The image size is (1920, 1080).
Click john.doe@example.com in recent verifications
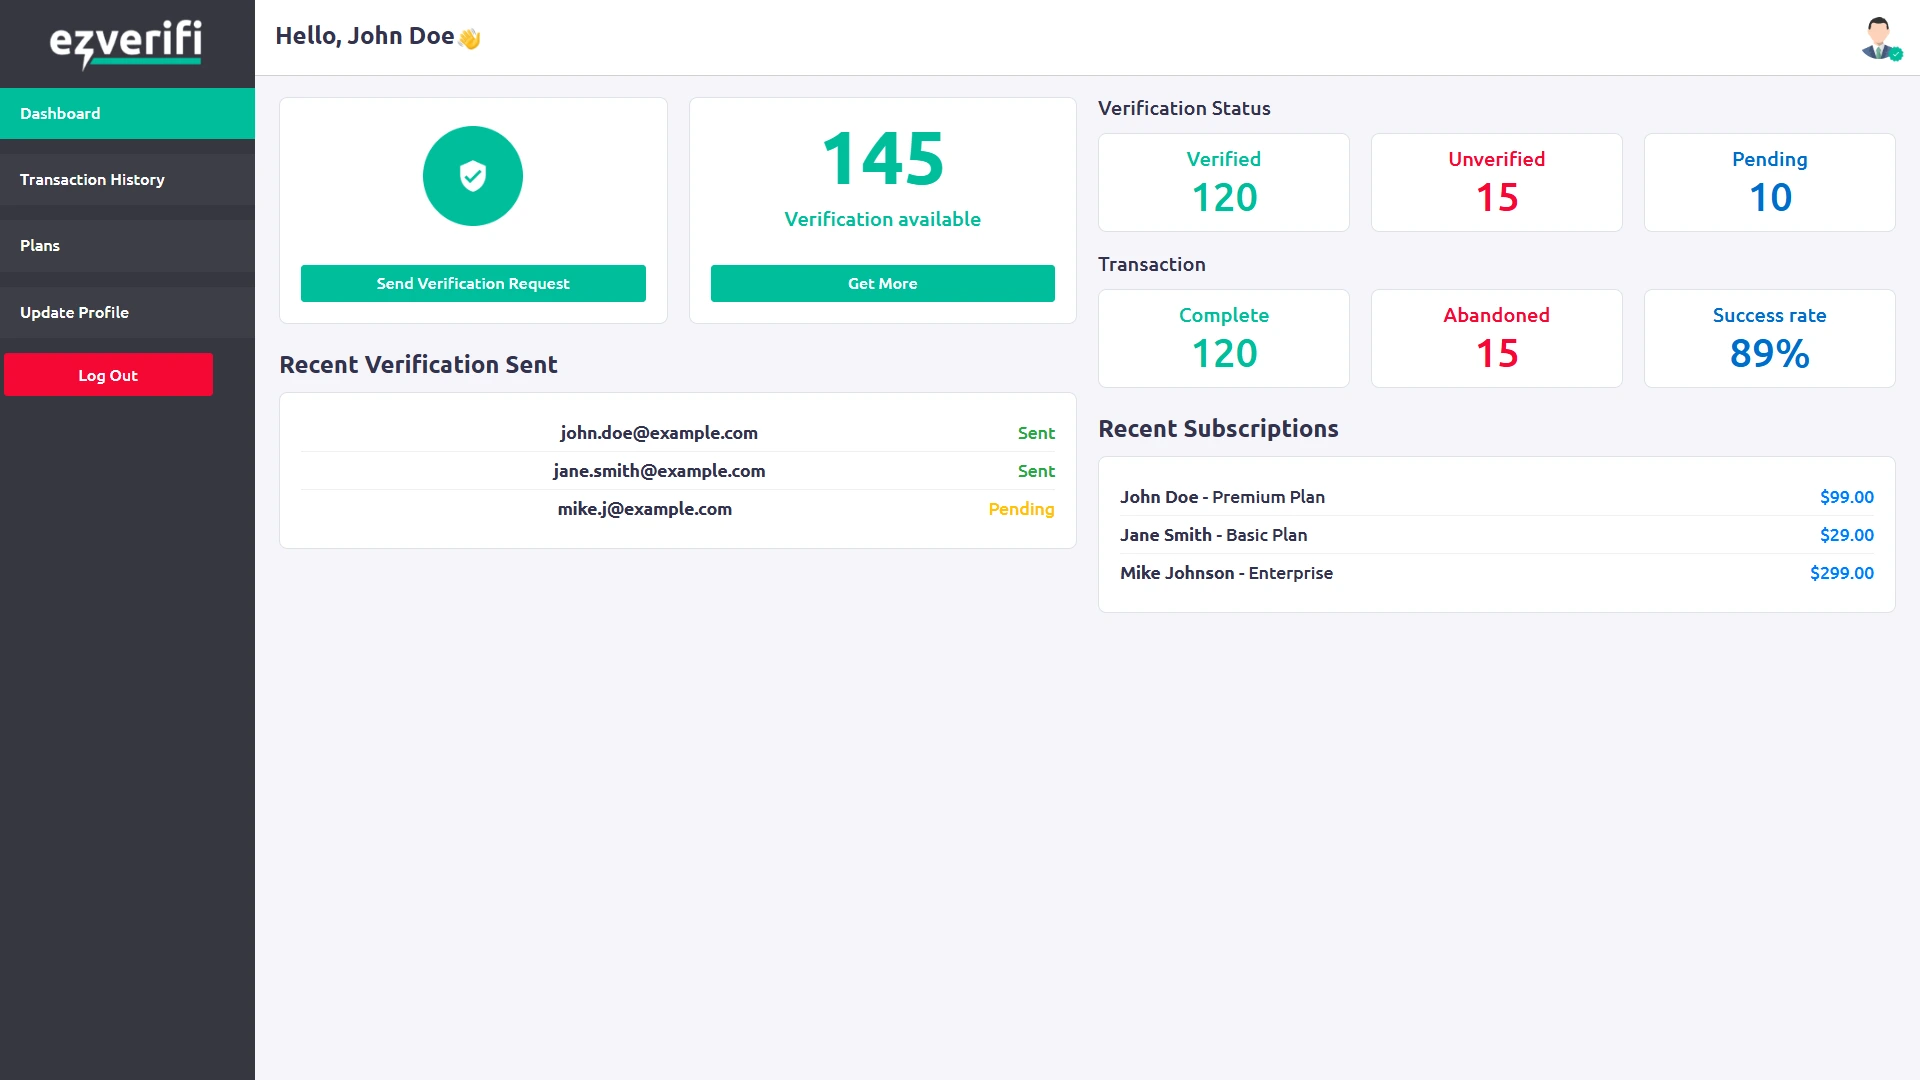[659, 433]
